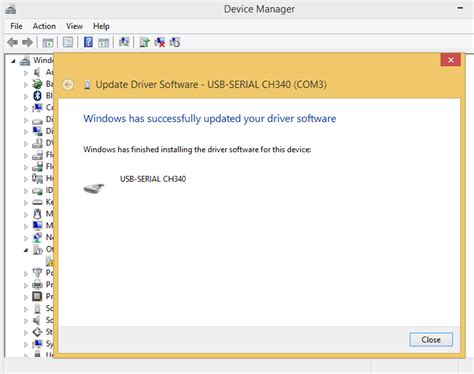The width and height of the screenshot is (474, 374).
Task: Dismiss the dialog with the red X
Action: 451,60
